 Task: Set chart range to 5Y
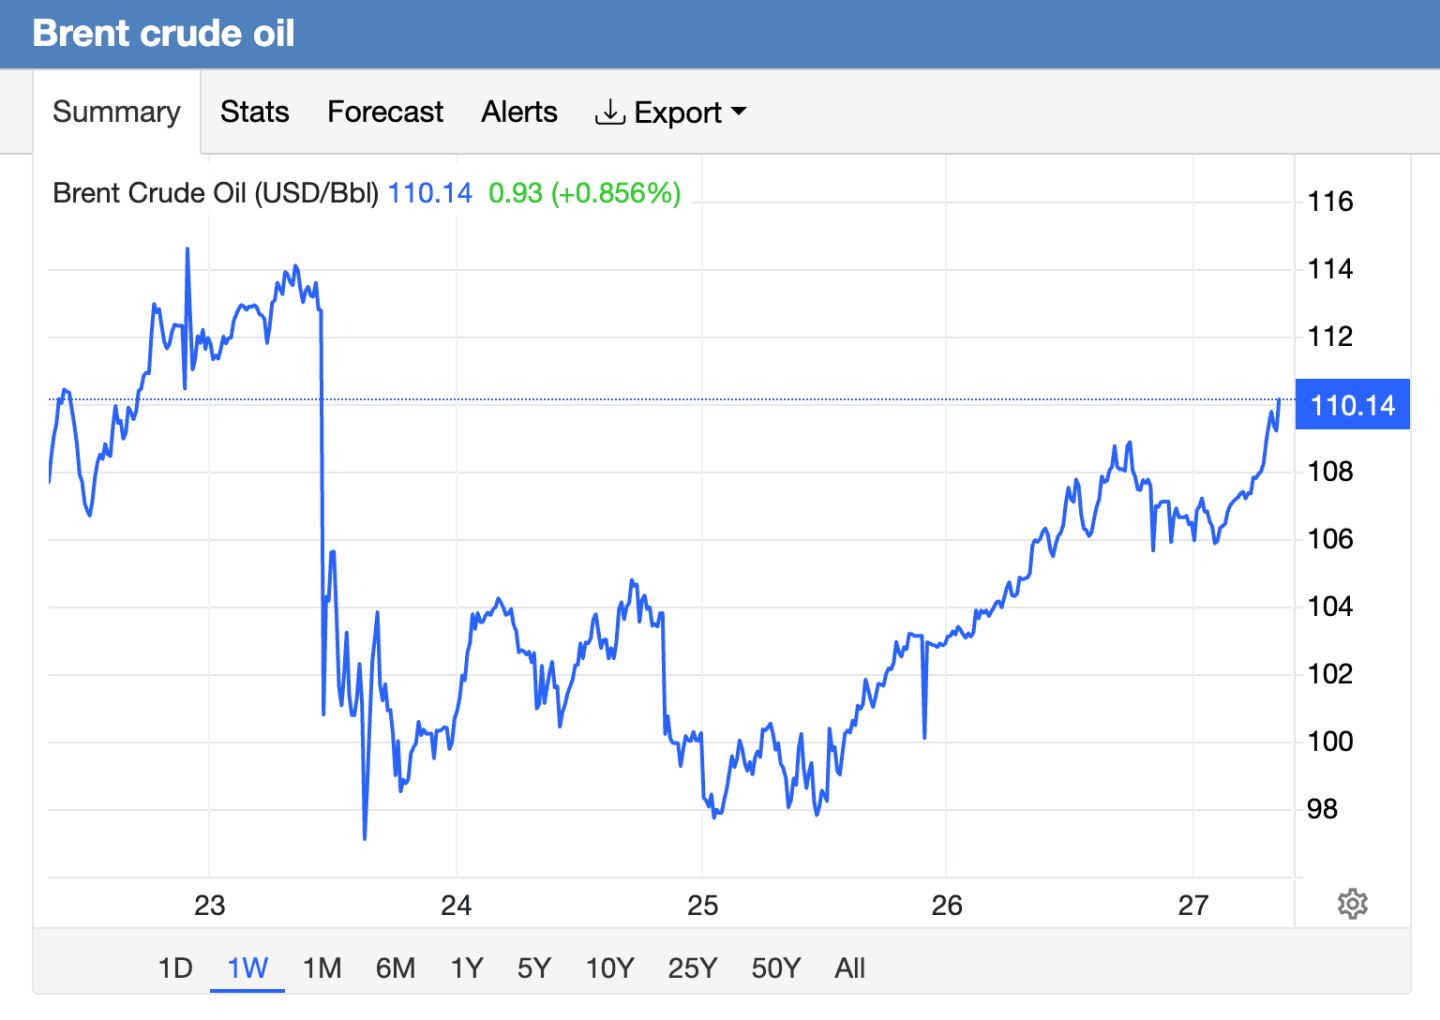click(x=534, y=968)
